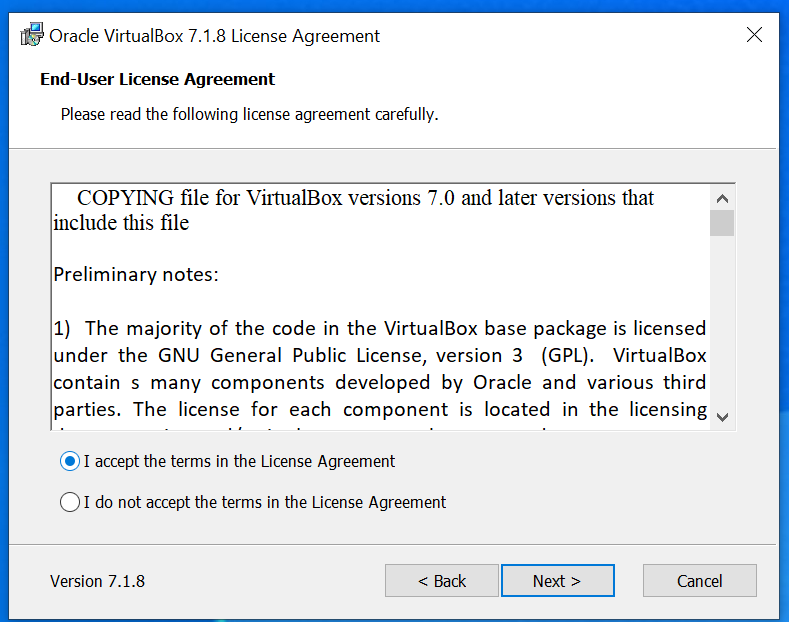The height and width of the screenshot is (622, 789).
Task: Select the do not accept radio button
Action: coord(70,502)
